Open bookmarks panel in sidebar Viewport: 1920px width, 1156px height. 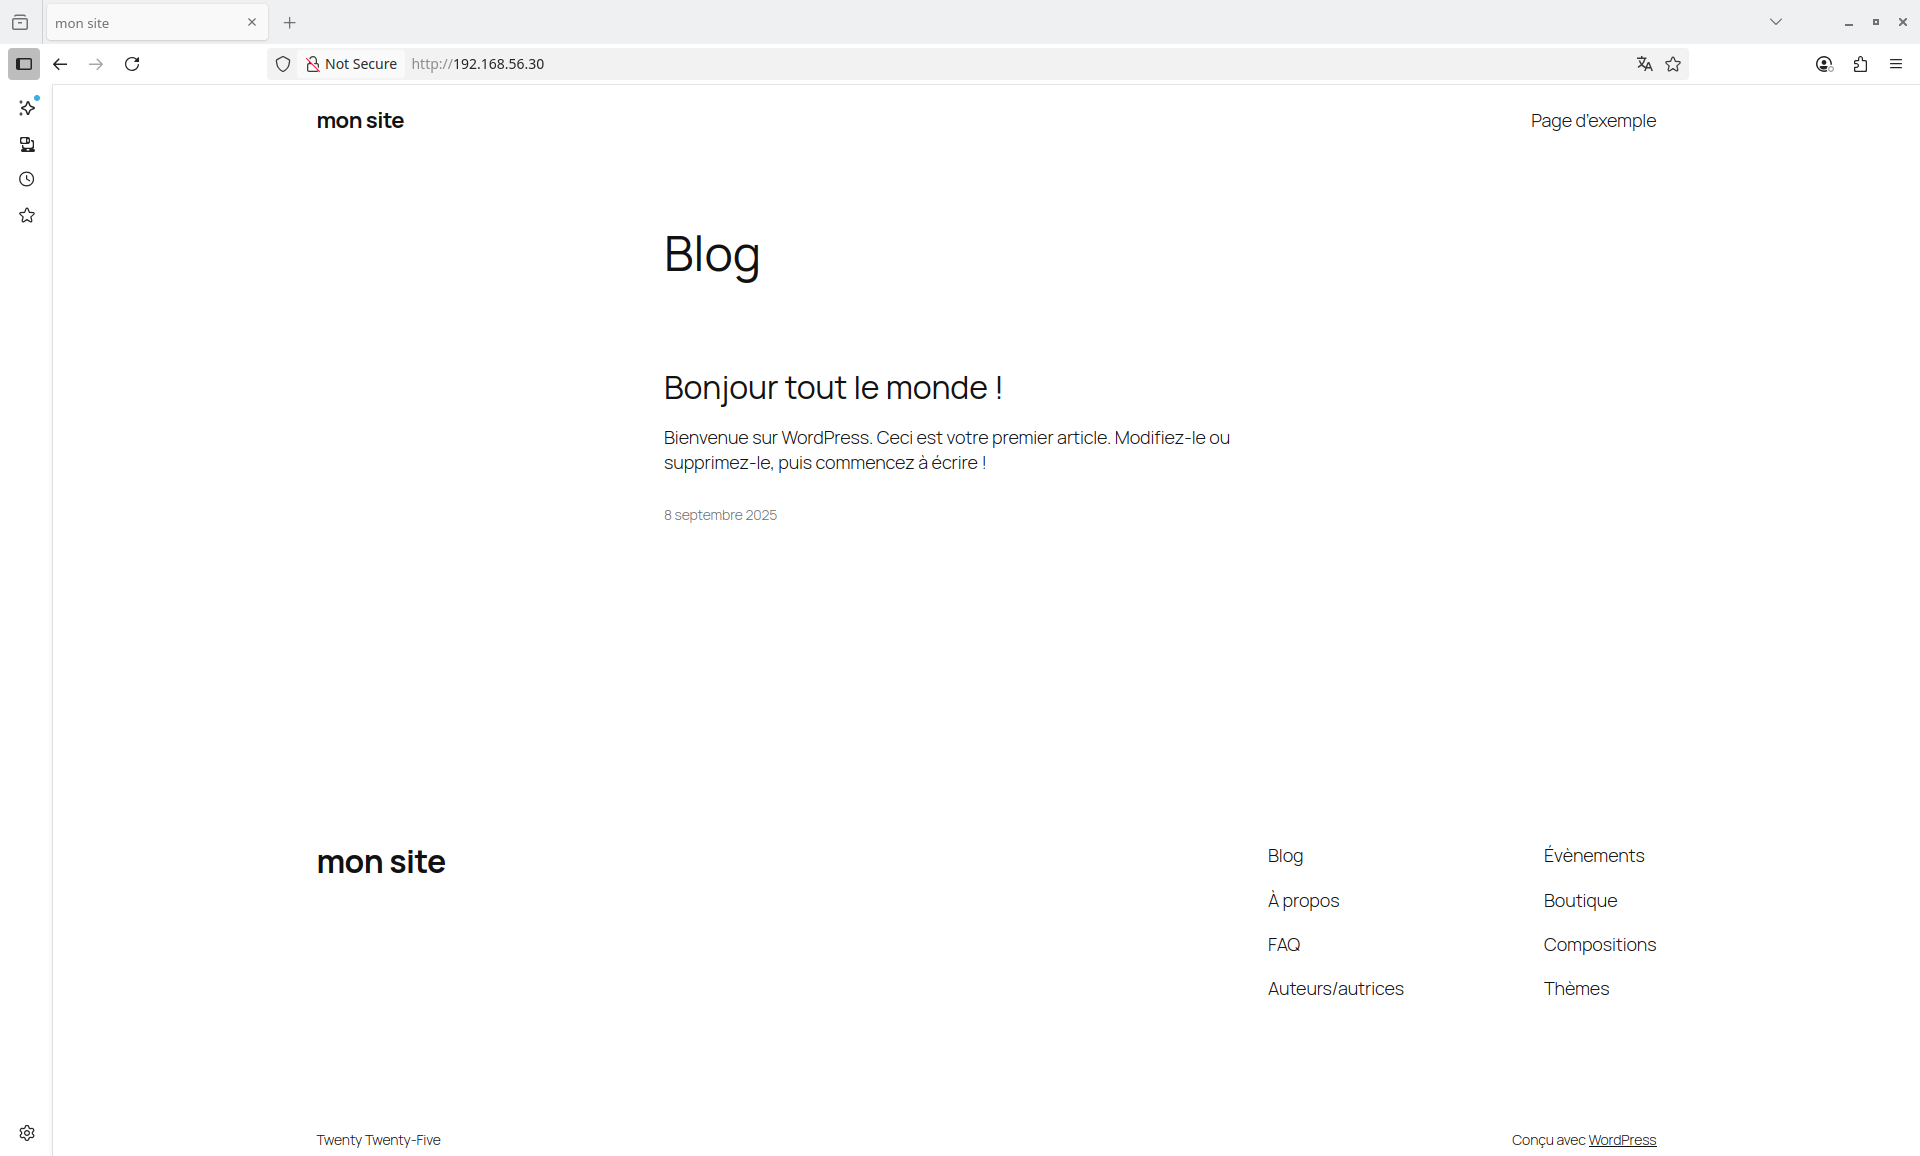coord(27,216)
